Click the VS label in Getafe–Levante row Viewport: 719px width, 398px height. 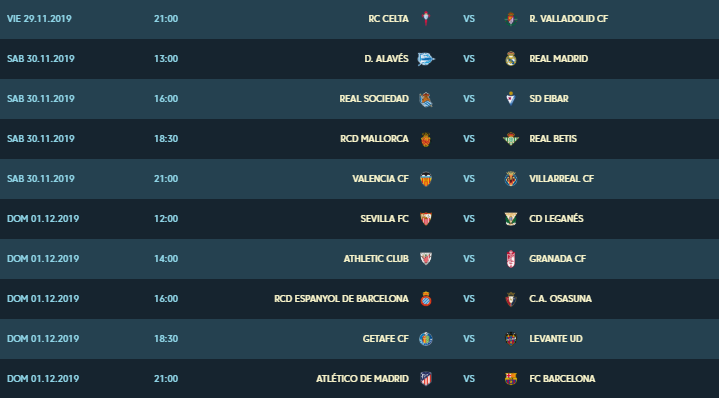click(x=469, y=339)
